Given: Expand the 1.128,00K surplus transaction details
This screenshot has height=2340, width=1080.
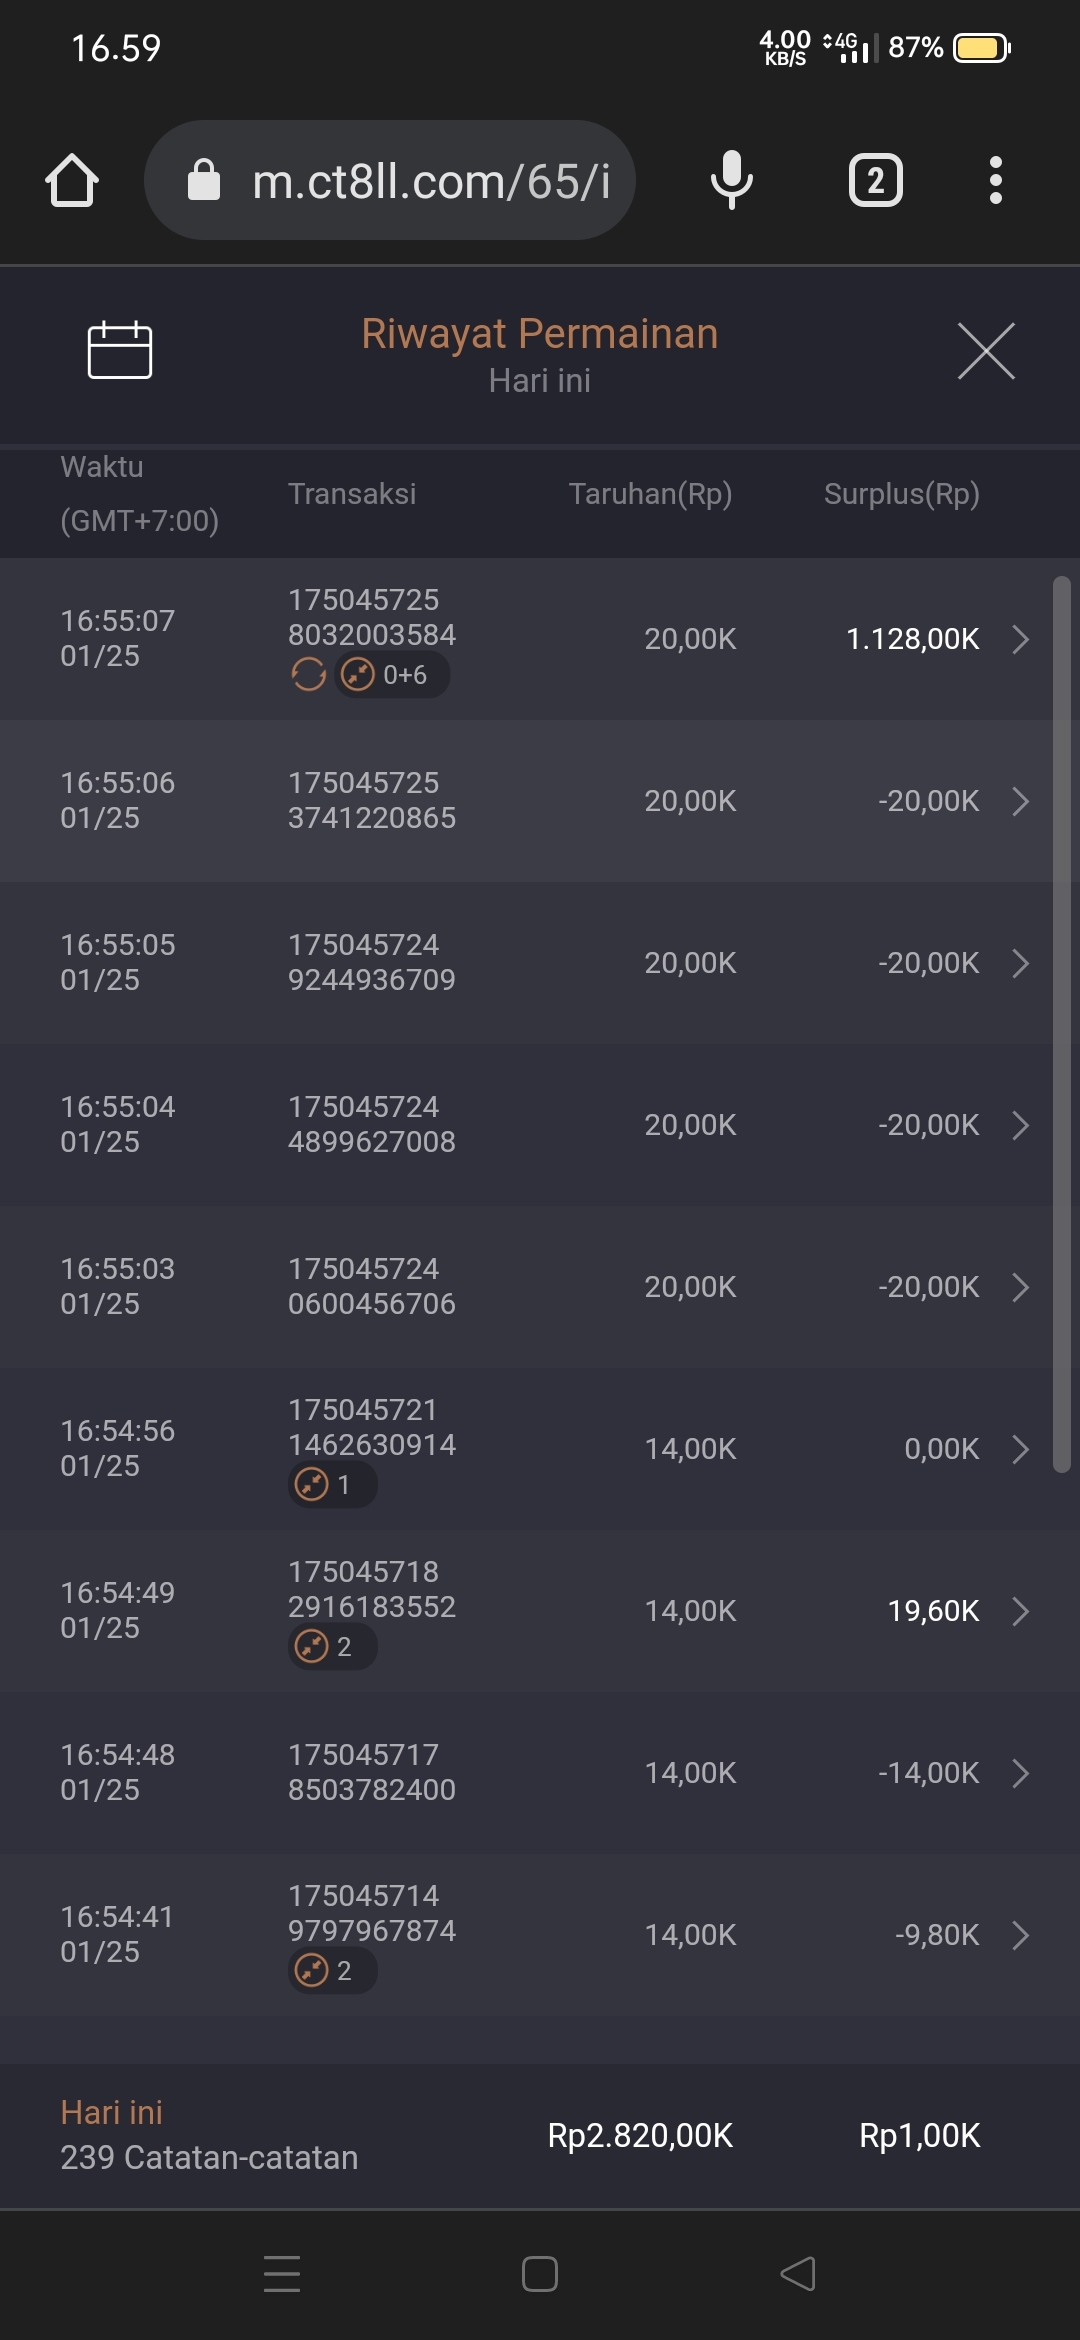Looking at the screenshot, I should (x=1020, y=639).
